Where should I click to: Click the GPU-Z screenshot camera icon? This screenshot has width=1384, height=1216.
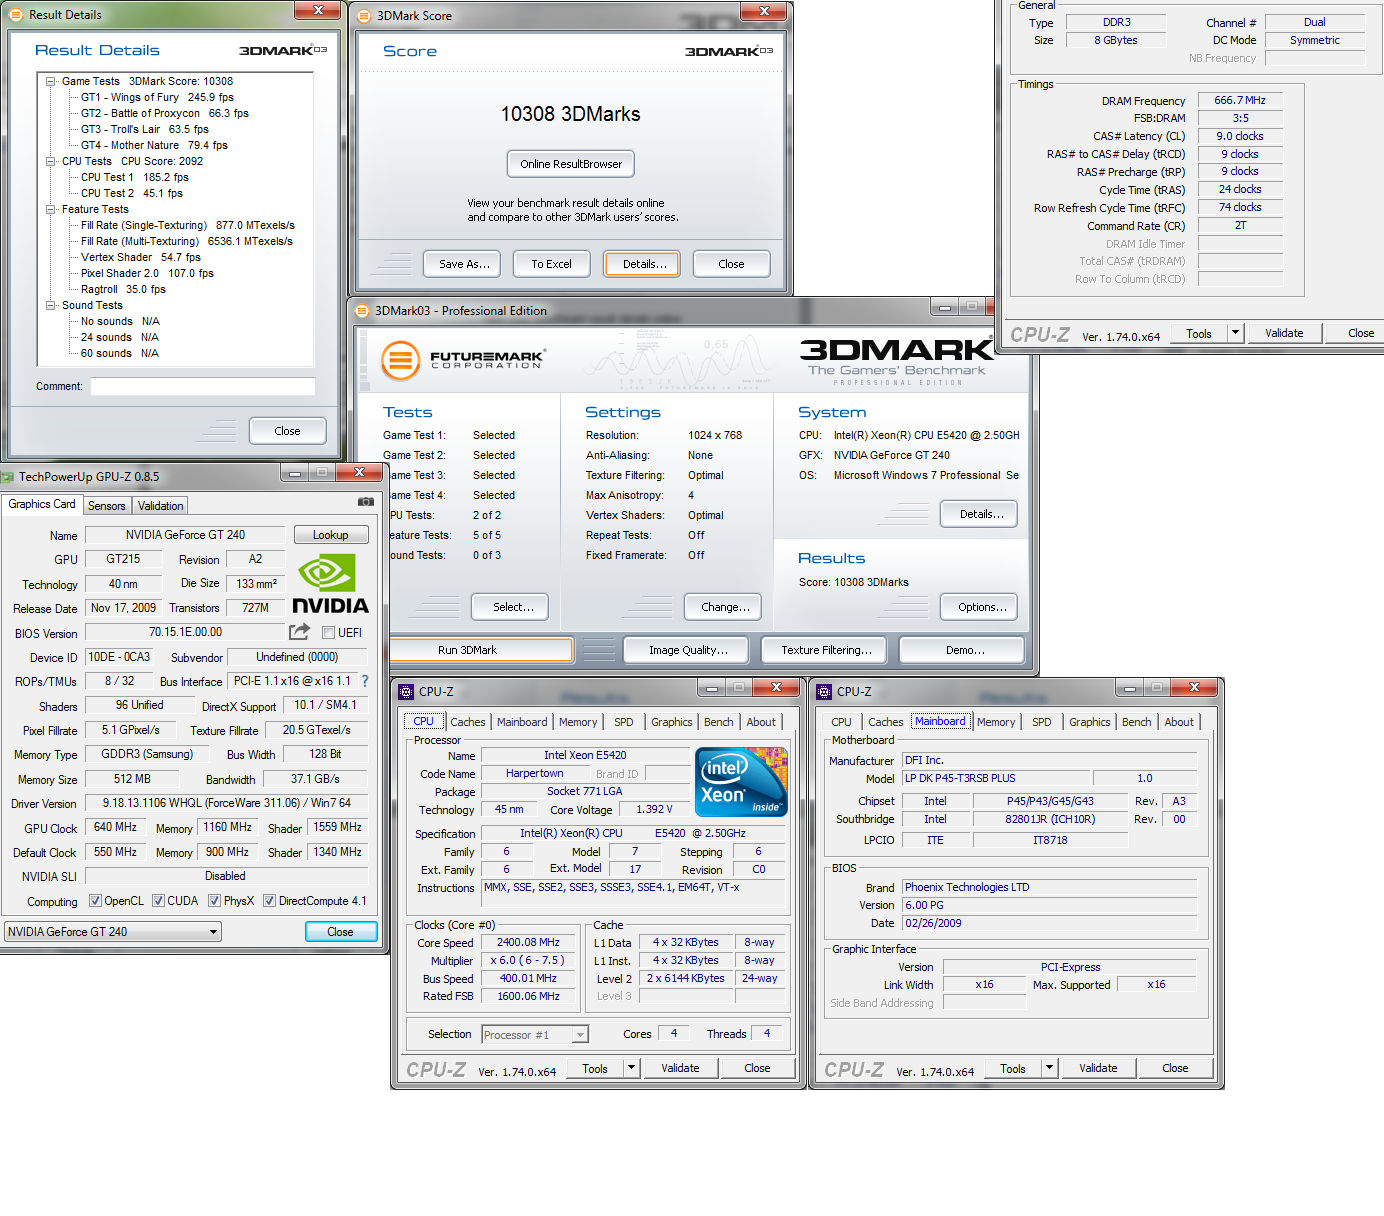[366, 502]
